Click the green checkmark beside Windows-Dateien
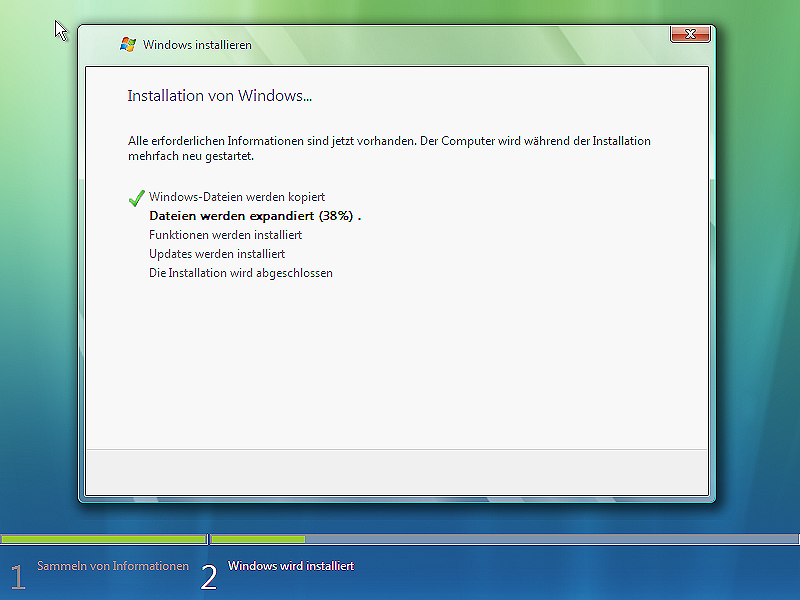 pos(137,198)
